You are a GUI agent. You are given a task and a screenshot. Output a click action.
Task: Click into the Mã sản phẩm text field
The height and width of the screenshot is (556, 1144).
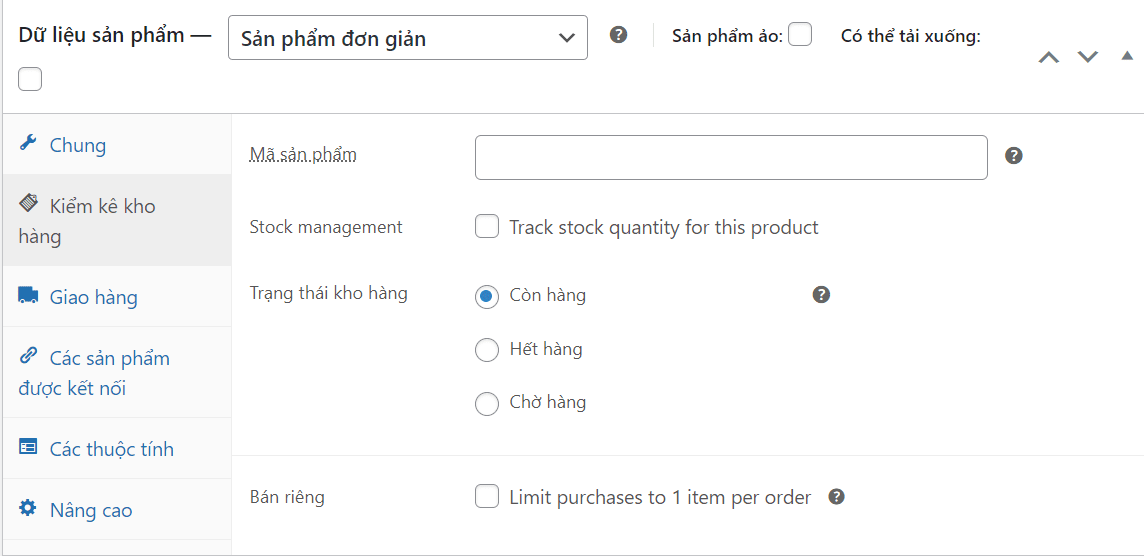click(x=731, y=157)
